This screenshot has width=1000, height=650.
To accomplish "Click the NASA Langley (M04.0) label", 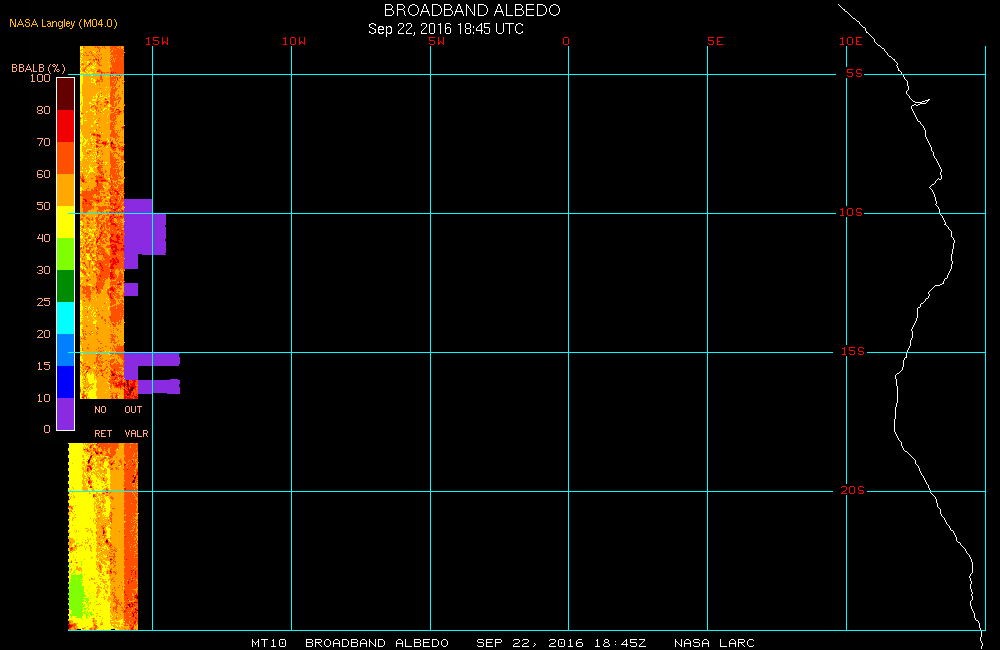I will 63,23.
